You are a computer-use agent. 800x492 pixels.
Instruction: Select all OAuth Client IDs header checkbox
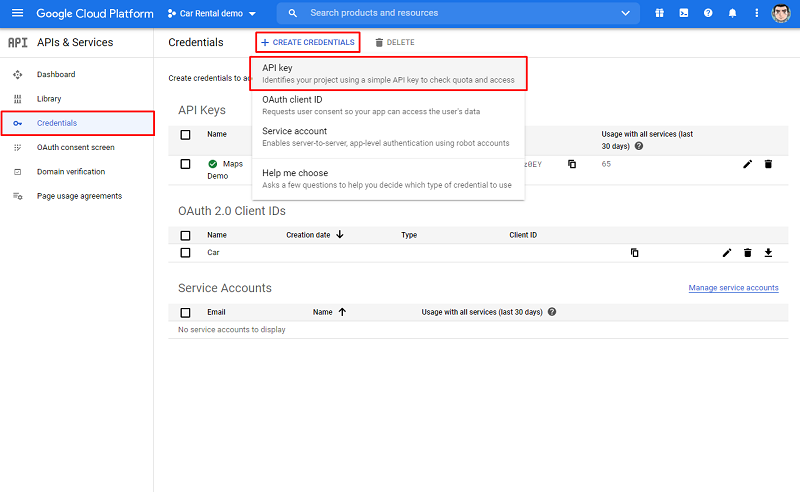(x=185, y=235)
